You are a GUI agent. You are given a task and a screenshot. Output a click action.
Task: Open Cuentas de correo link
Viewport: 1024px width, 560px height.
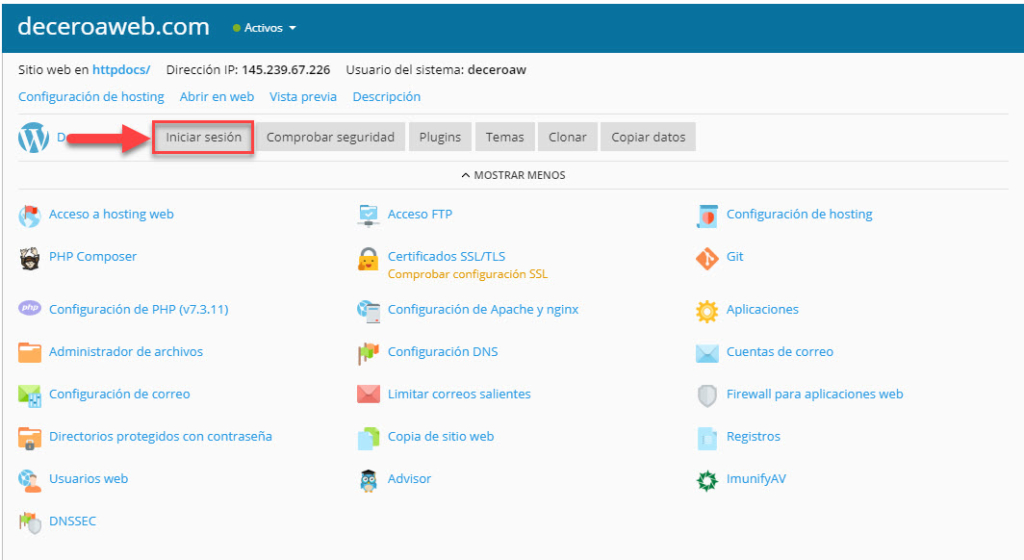coord(780,352)
